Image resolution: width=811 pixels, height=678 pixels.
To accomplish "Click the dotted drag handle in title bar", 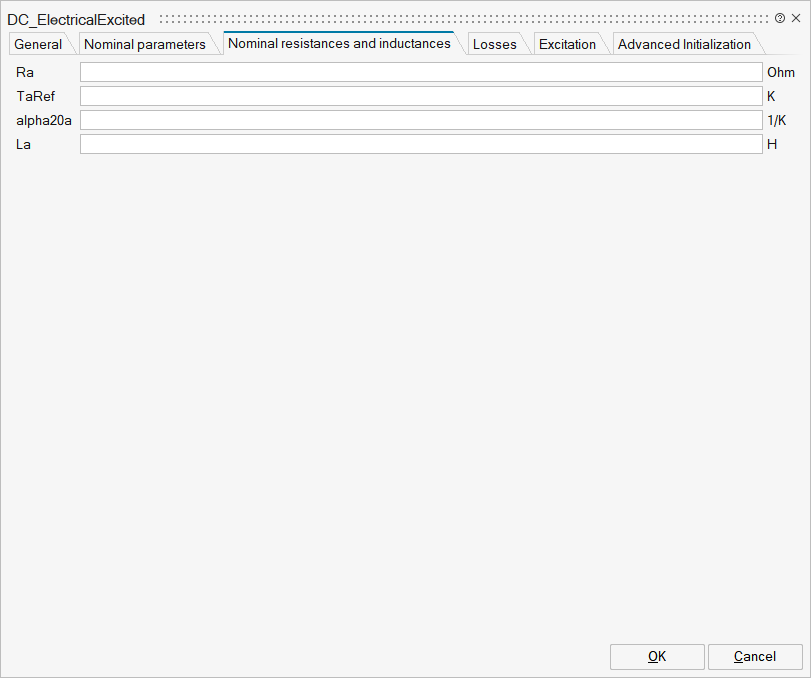I will click(x=462, y=19).
